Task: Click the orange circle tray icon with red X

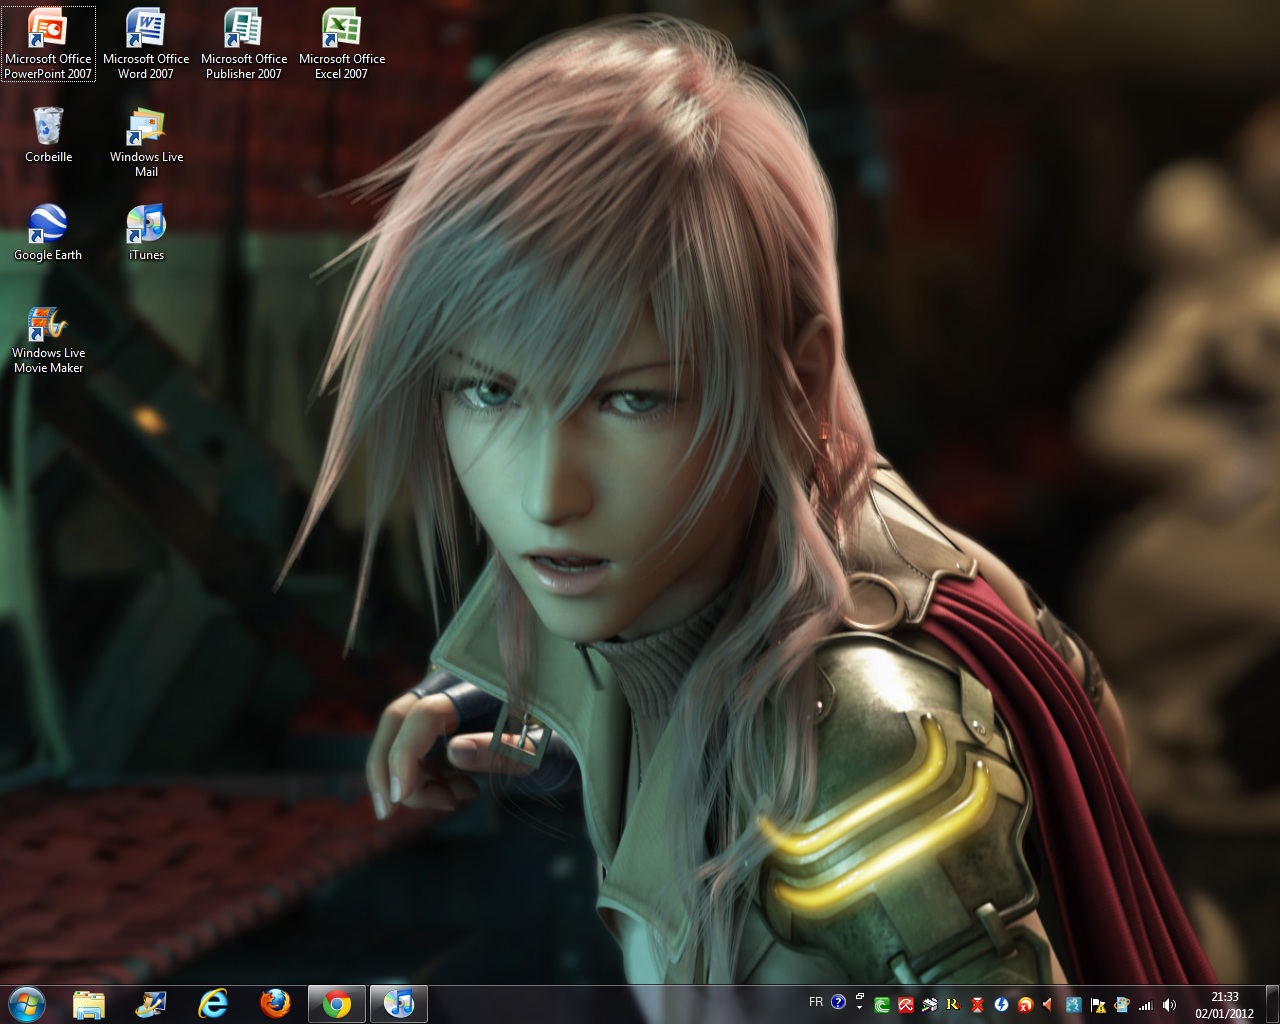Action: point(1026,1005)
